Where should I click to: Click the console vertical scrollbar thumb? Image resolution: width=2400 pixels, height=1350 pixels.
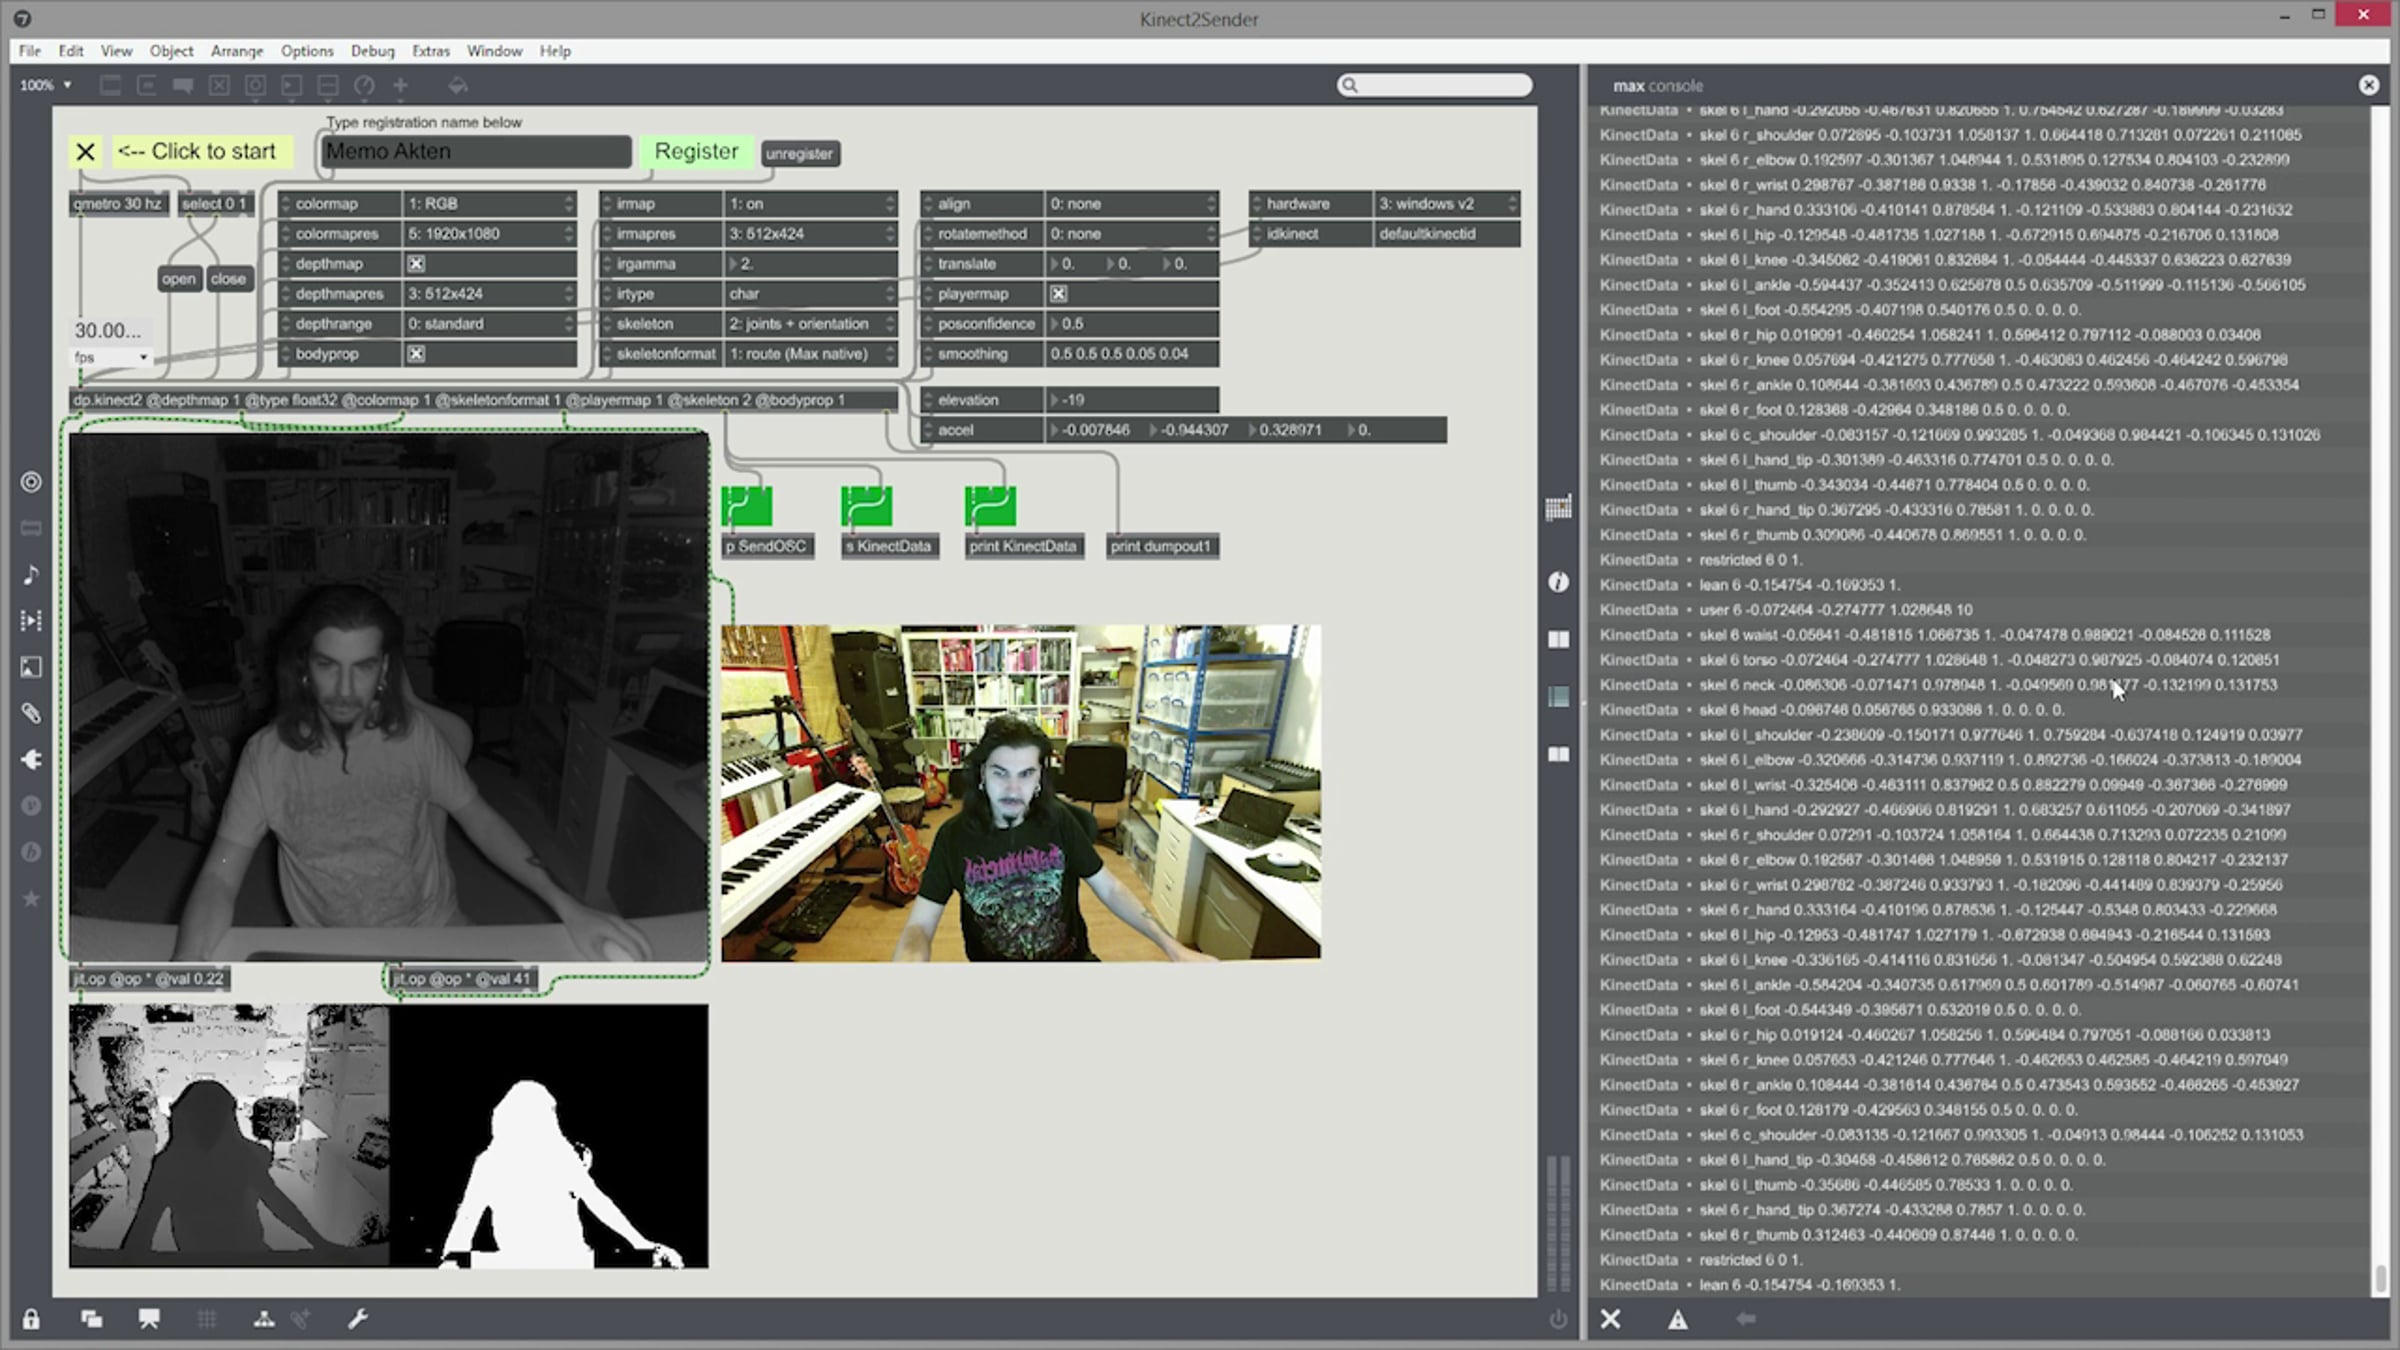point(2380,1277)
